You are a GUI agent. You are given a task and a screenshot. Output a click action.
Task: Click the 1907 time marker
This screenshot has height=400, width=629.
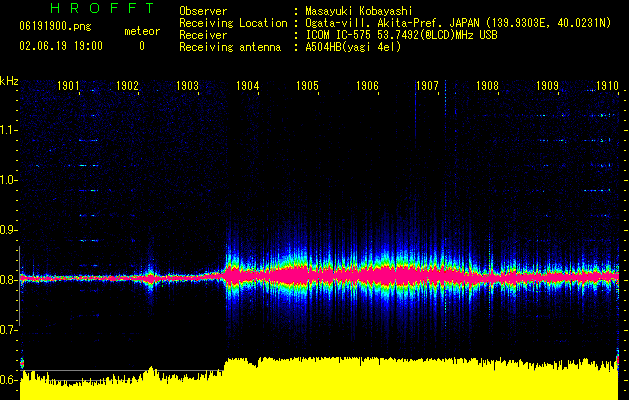[427, 85]
